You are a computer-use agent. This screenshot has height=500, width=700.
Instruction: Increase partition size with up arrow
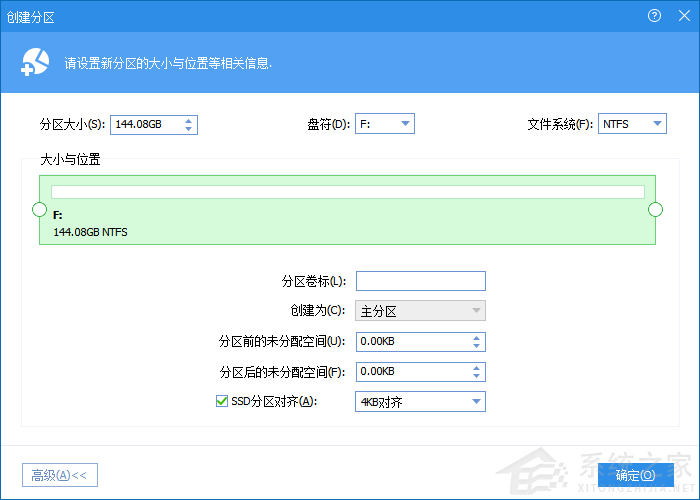[x=190, y=120]
